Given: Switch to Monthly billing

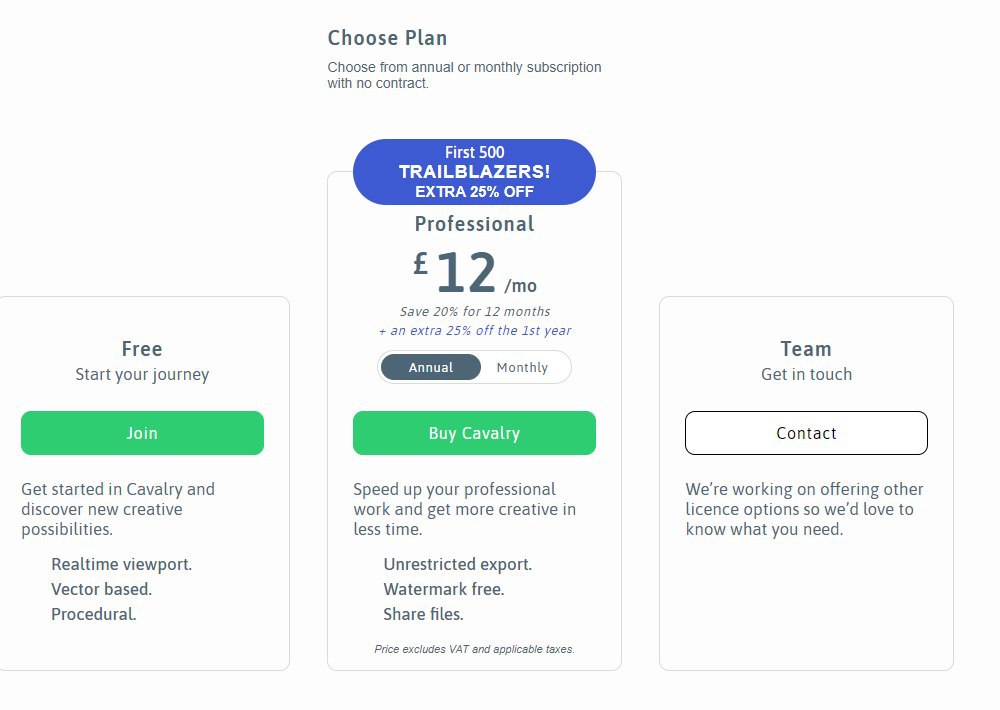Looking at the screenshot, I should tap(522, 367).
